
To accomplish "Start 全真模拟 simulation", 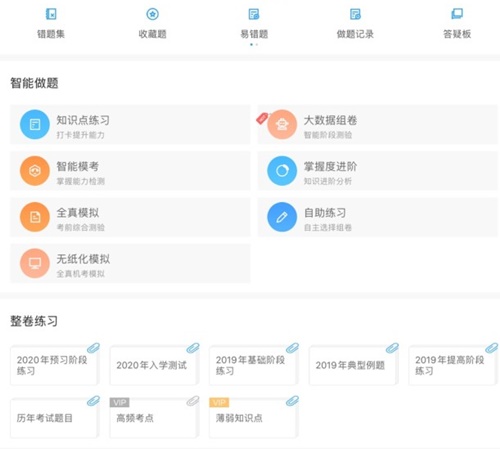I will coord(130,217).
